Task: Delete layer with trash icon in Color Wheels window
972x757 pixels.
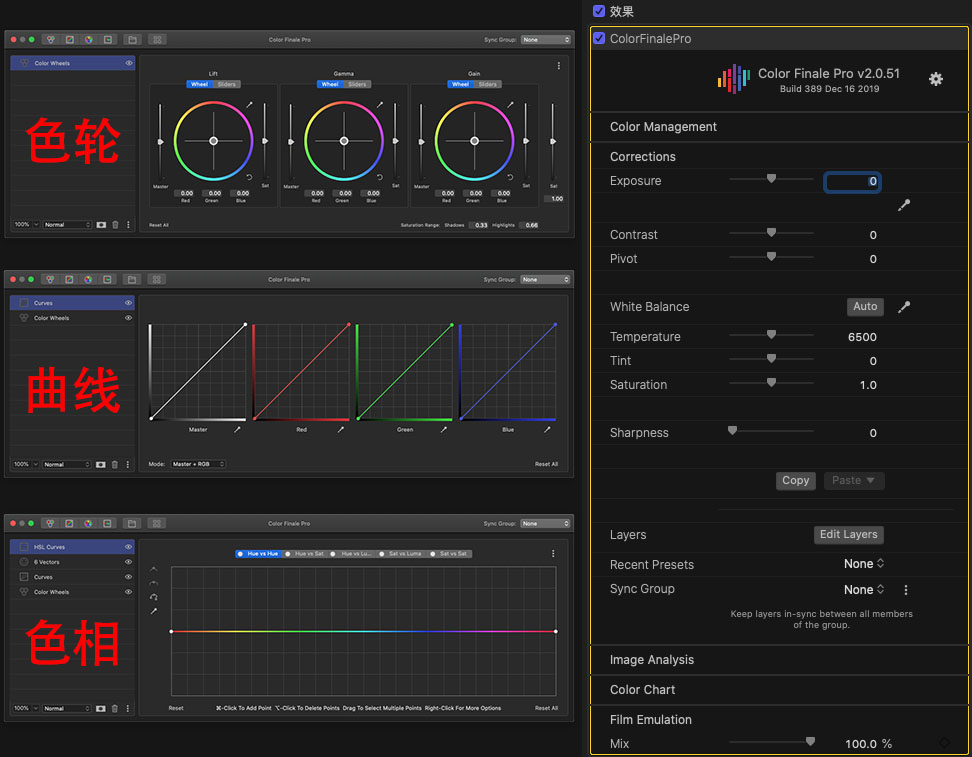Action: pyautogui.click(x=115, y=224)
